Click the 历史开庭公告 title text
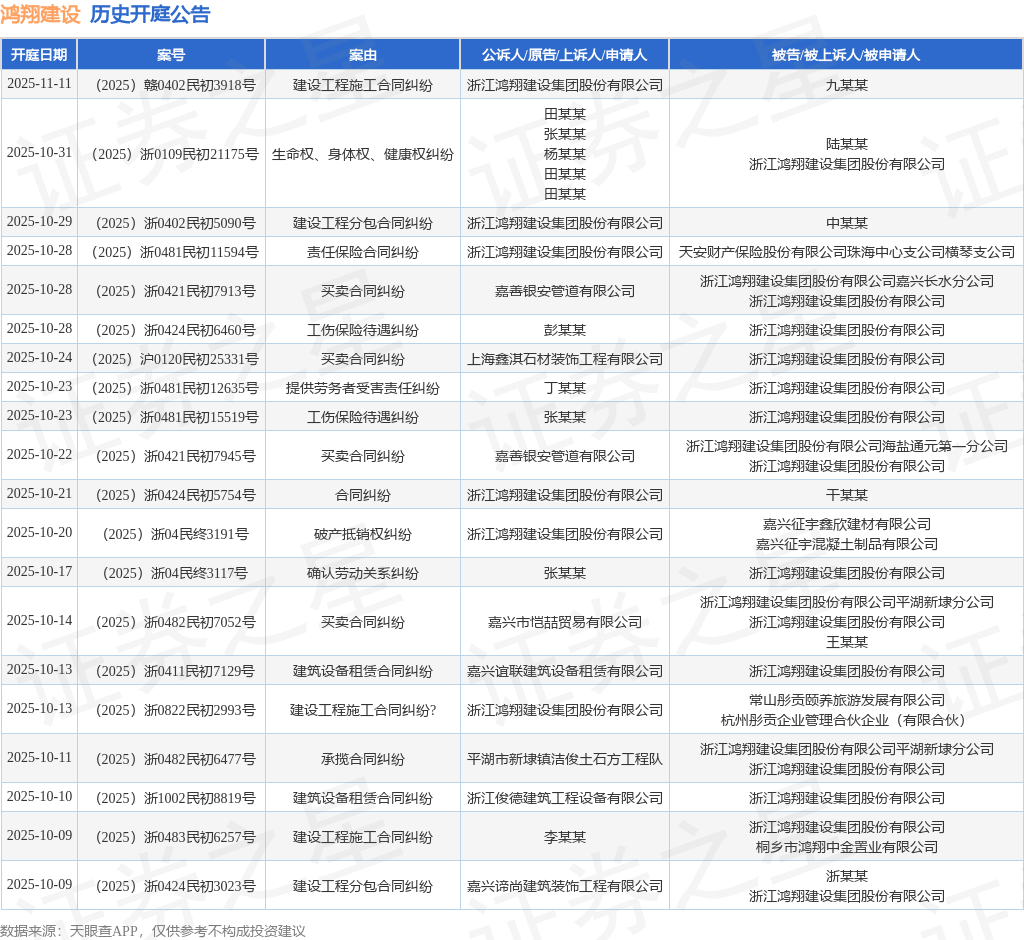Image resolution: width=1024 pixels, height=940 pixels. point(150,14)
